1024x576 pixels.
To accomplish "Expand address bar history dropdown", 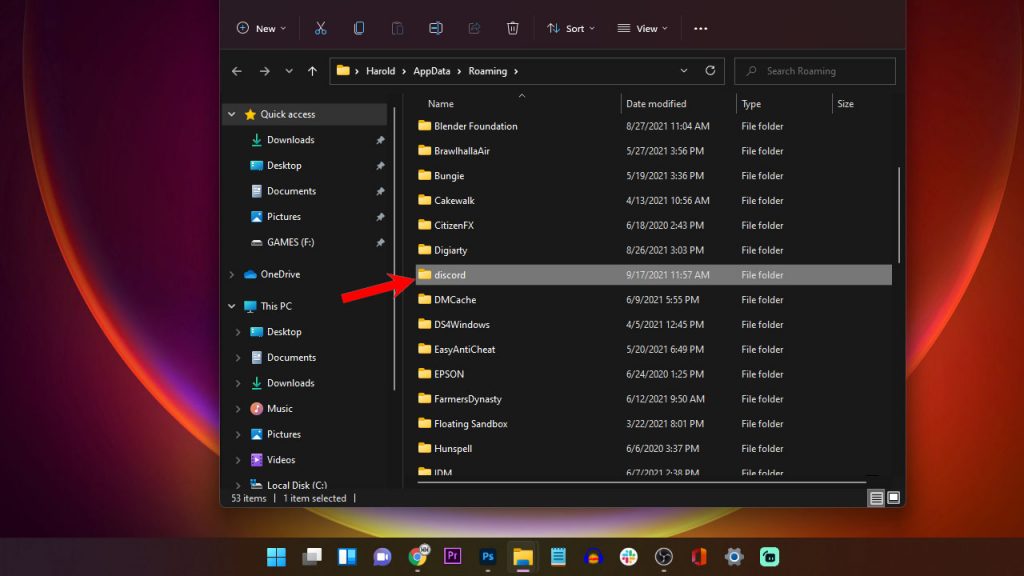I will click(x=684, y=71).
